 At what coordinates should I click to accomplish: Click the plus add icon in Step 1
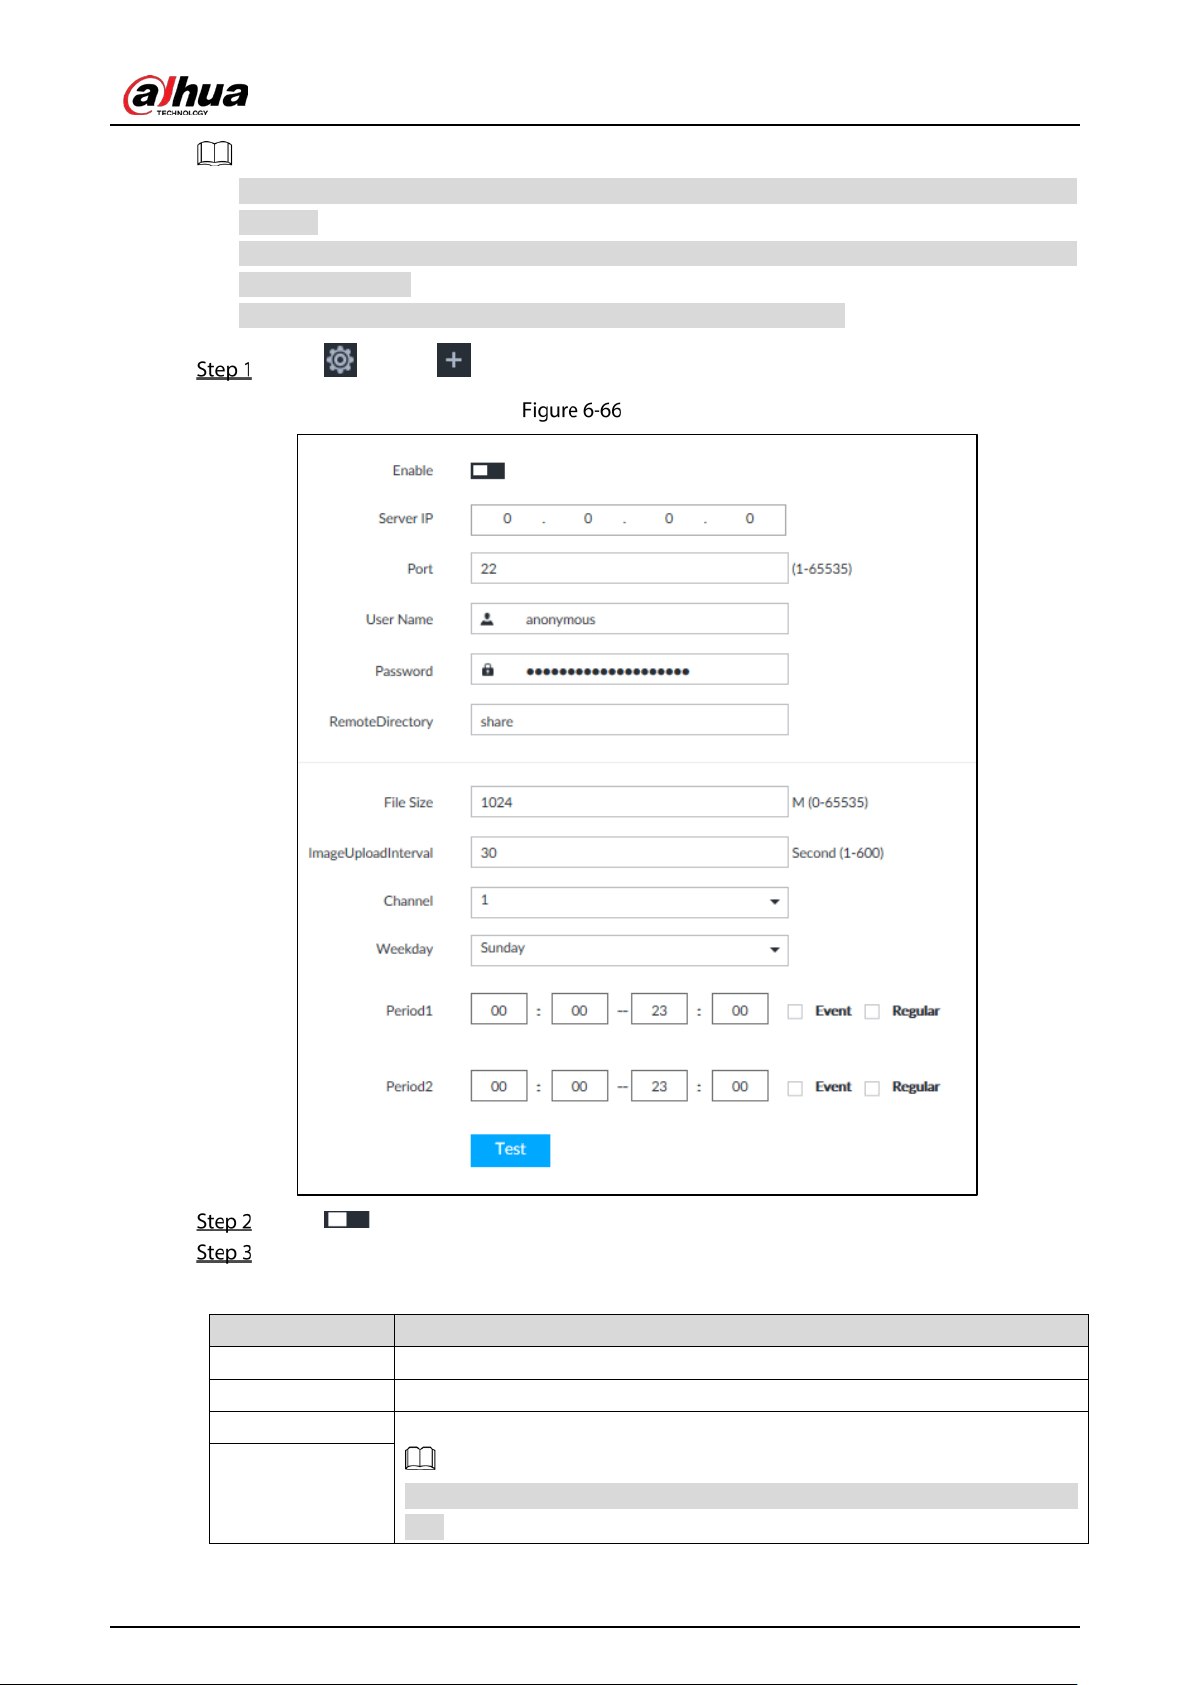[x=454, y=360]
